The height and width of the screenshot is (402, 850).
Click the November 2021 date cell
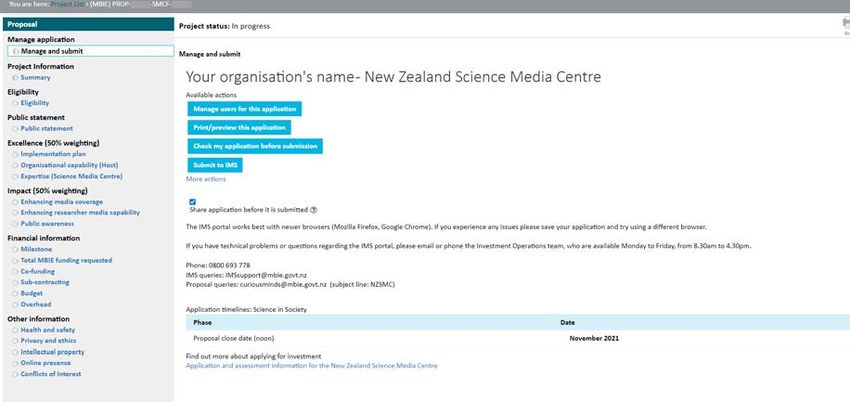[x=594, y=339]
